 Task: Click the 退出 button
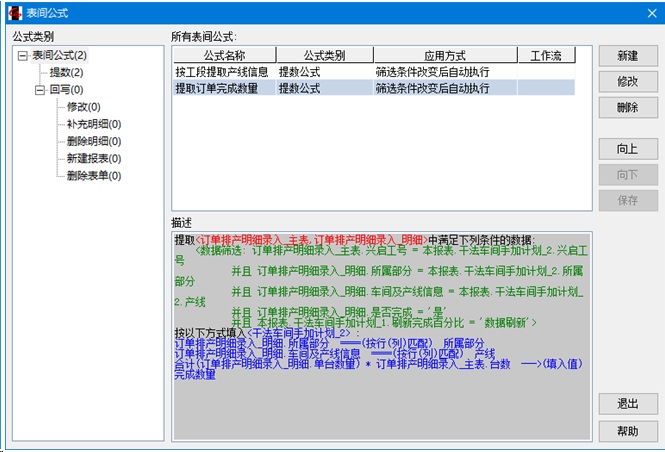pos(627,404)
